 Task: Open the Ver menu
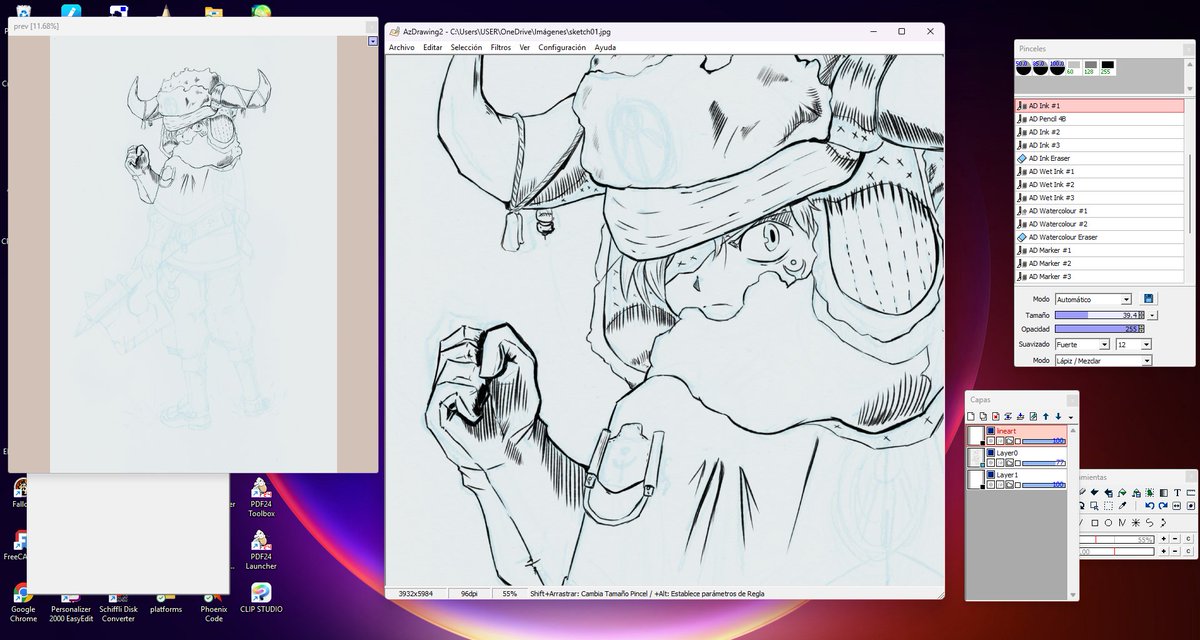[x=524, y=47]
